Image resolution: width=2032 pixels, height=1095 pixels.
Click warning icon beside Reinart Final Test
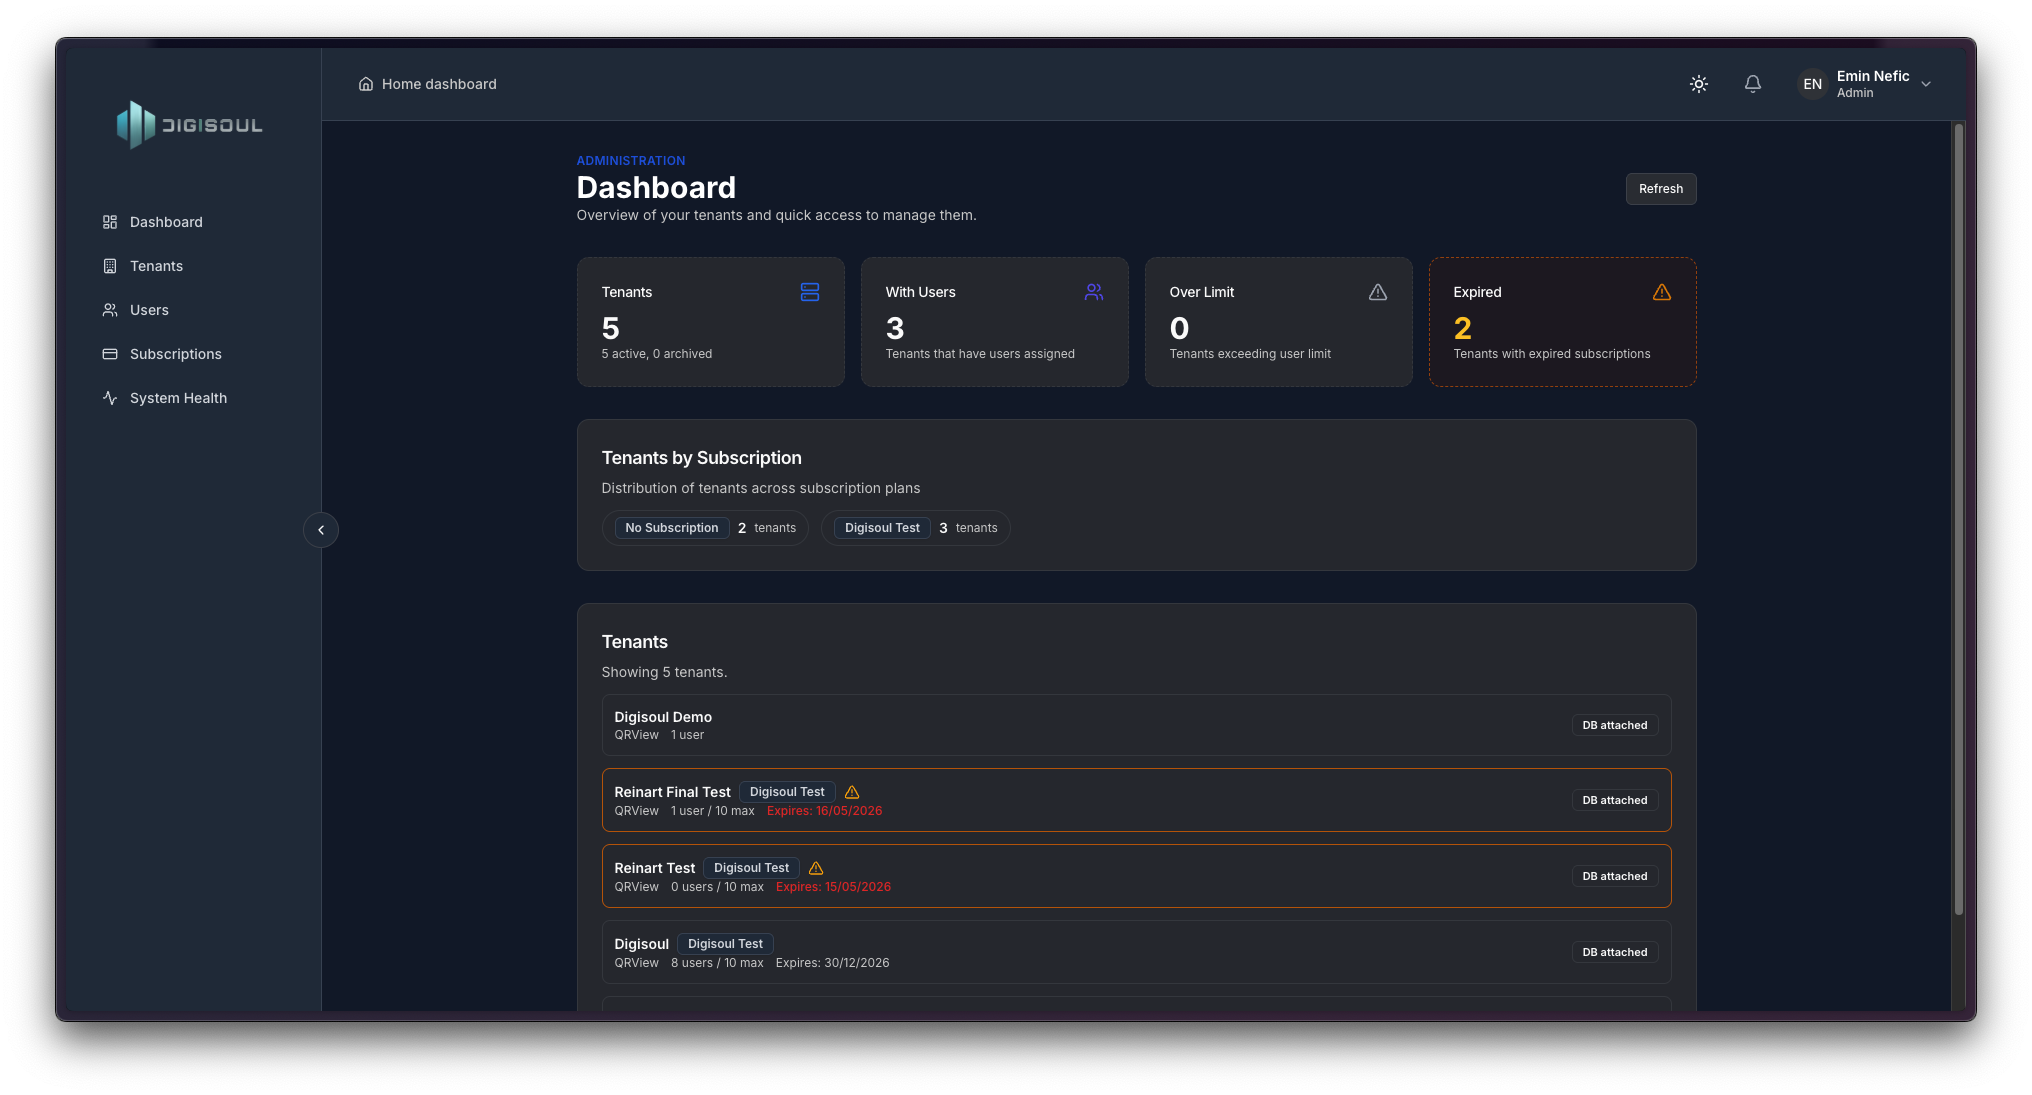pos(852,792)
